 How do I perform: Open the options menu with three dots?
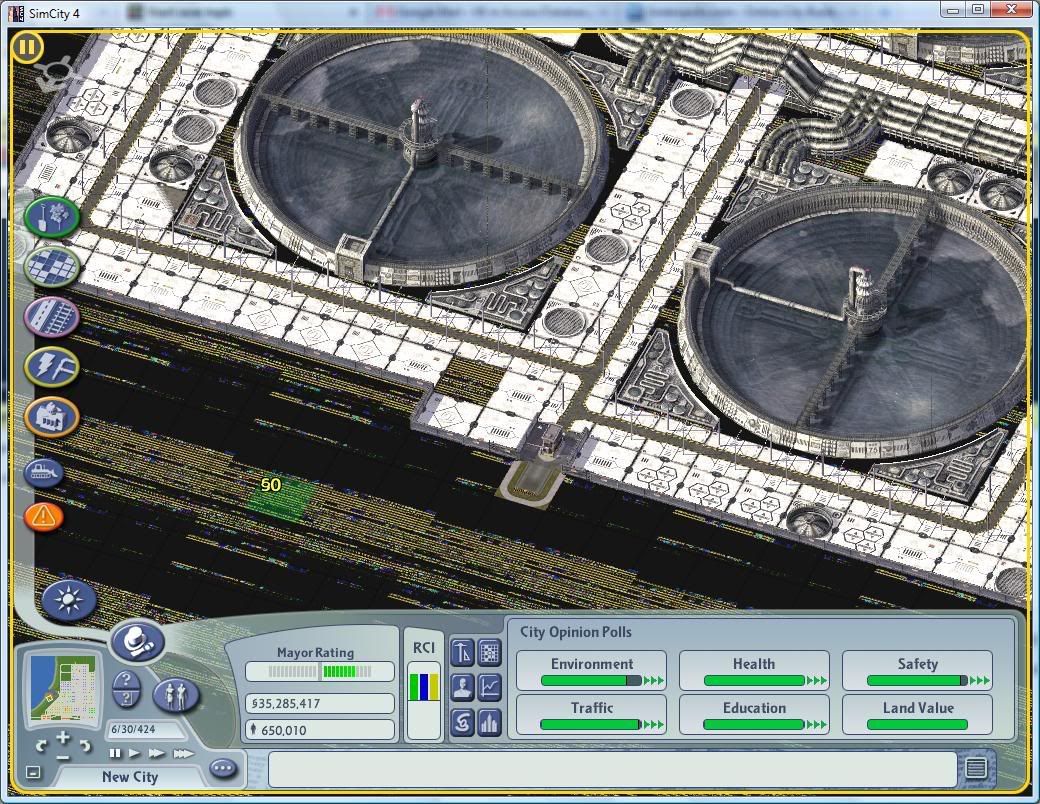224,769
